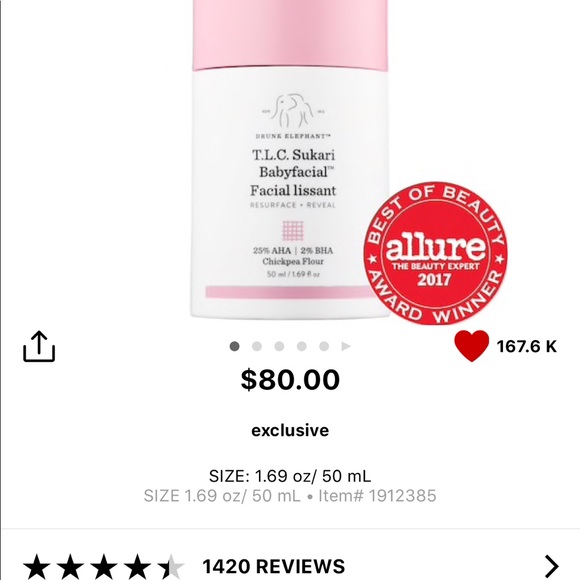
Task: Tap the share icon
Action: click(39, 346)
